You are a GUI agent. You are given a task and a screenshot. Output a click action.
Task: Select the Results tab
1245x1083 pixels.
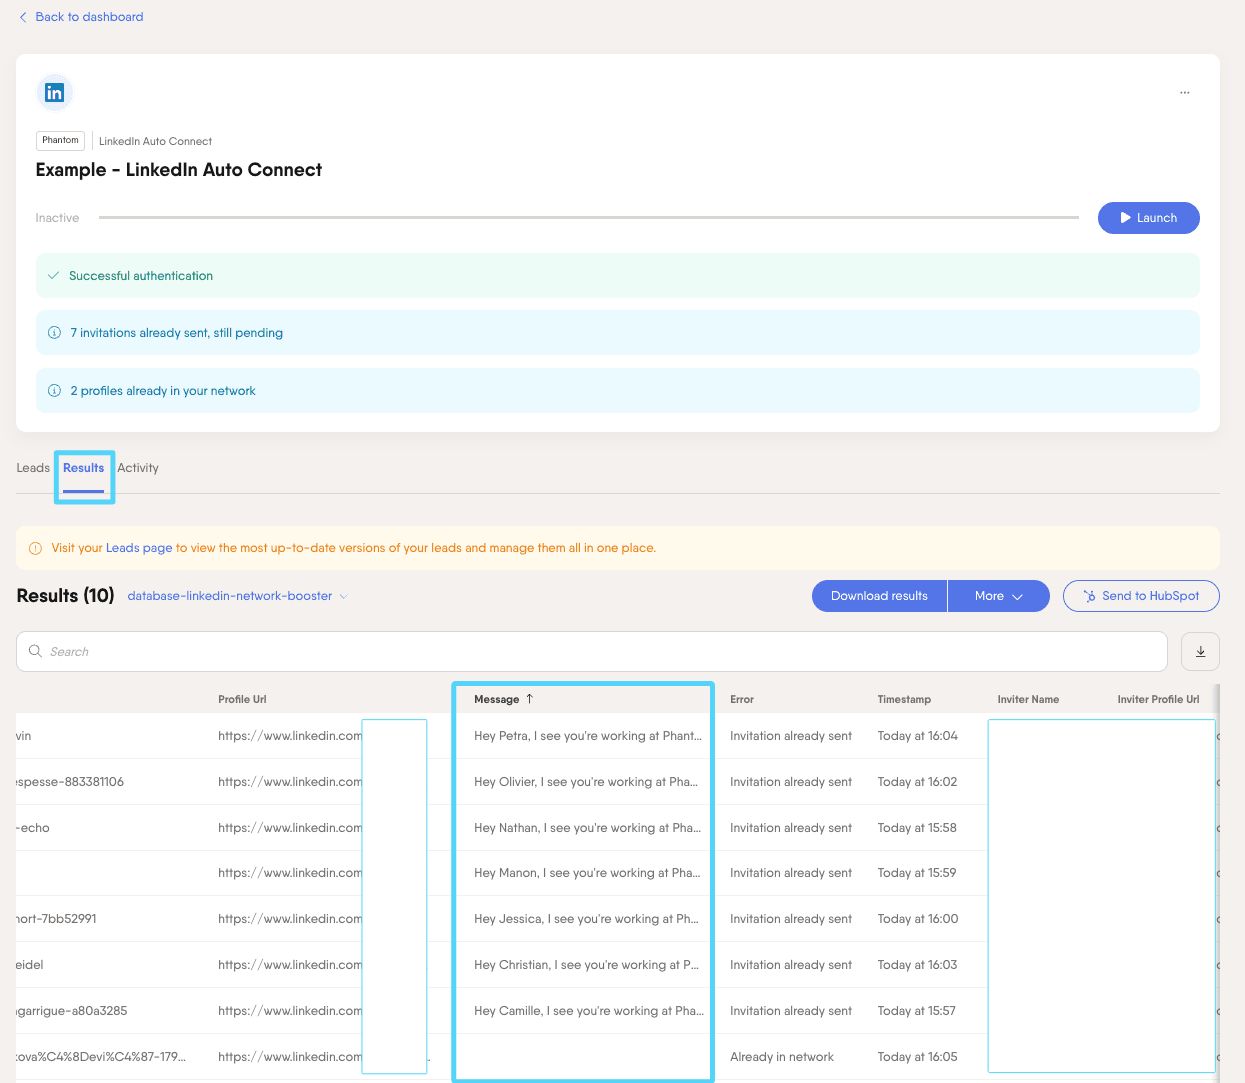click(x=83, y=468)
